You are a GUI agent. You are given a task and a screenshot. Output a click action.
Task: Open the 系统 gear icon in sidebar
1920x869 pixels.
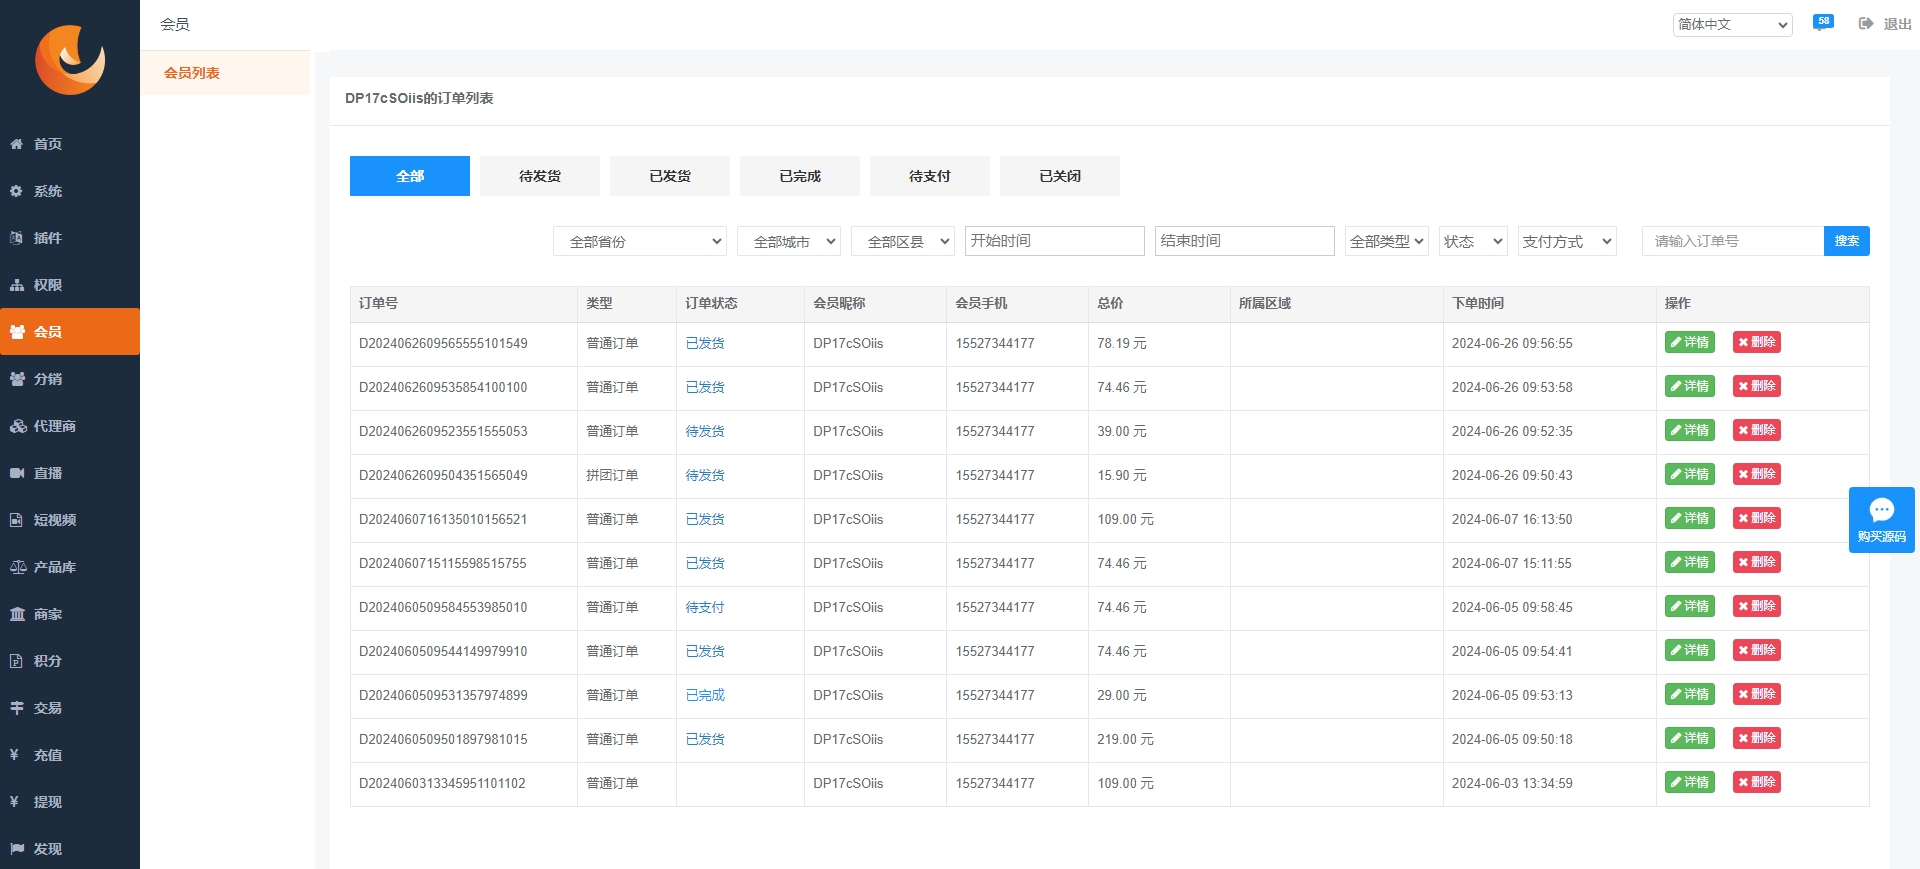click(x=17, y=191)
